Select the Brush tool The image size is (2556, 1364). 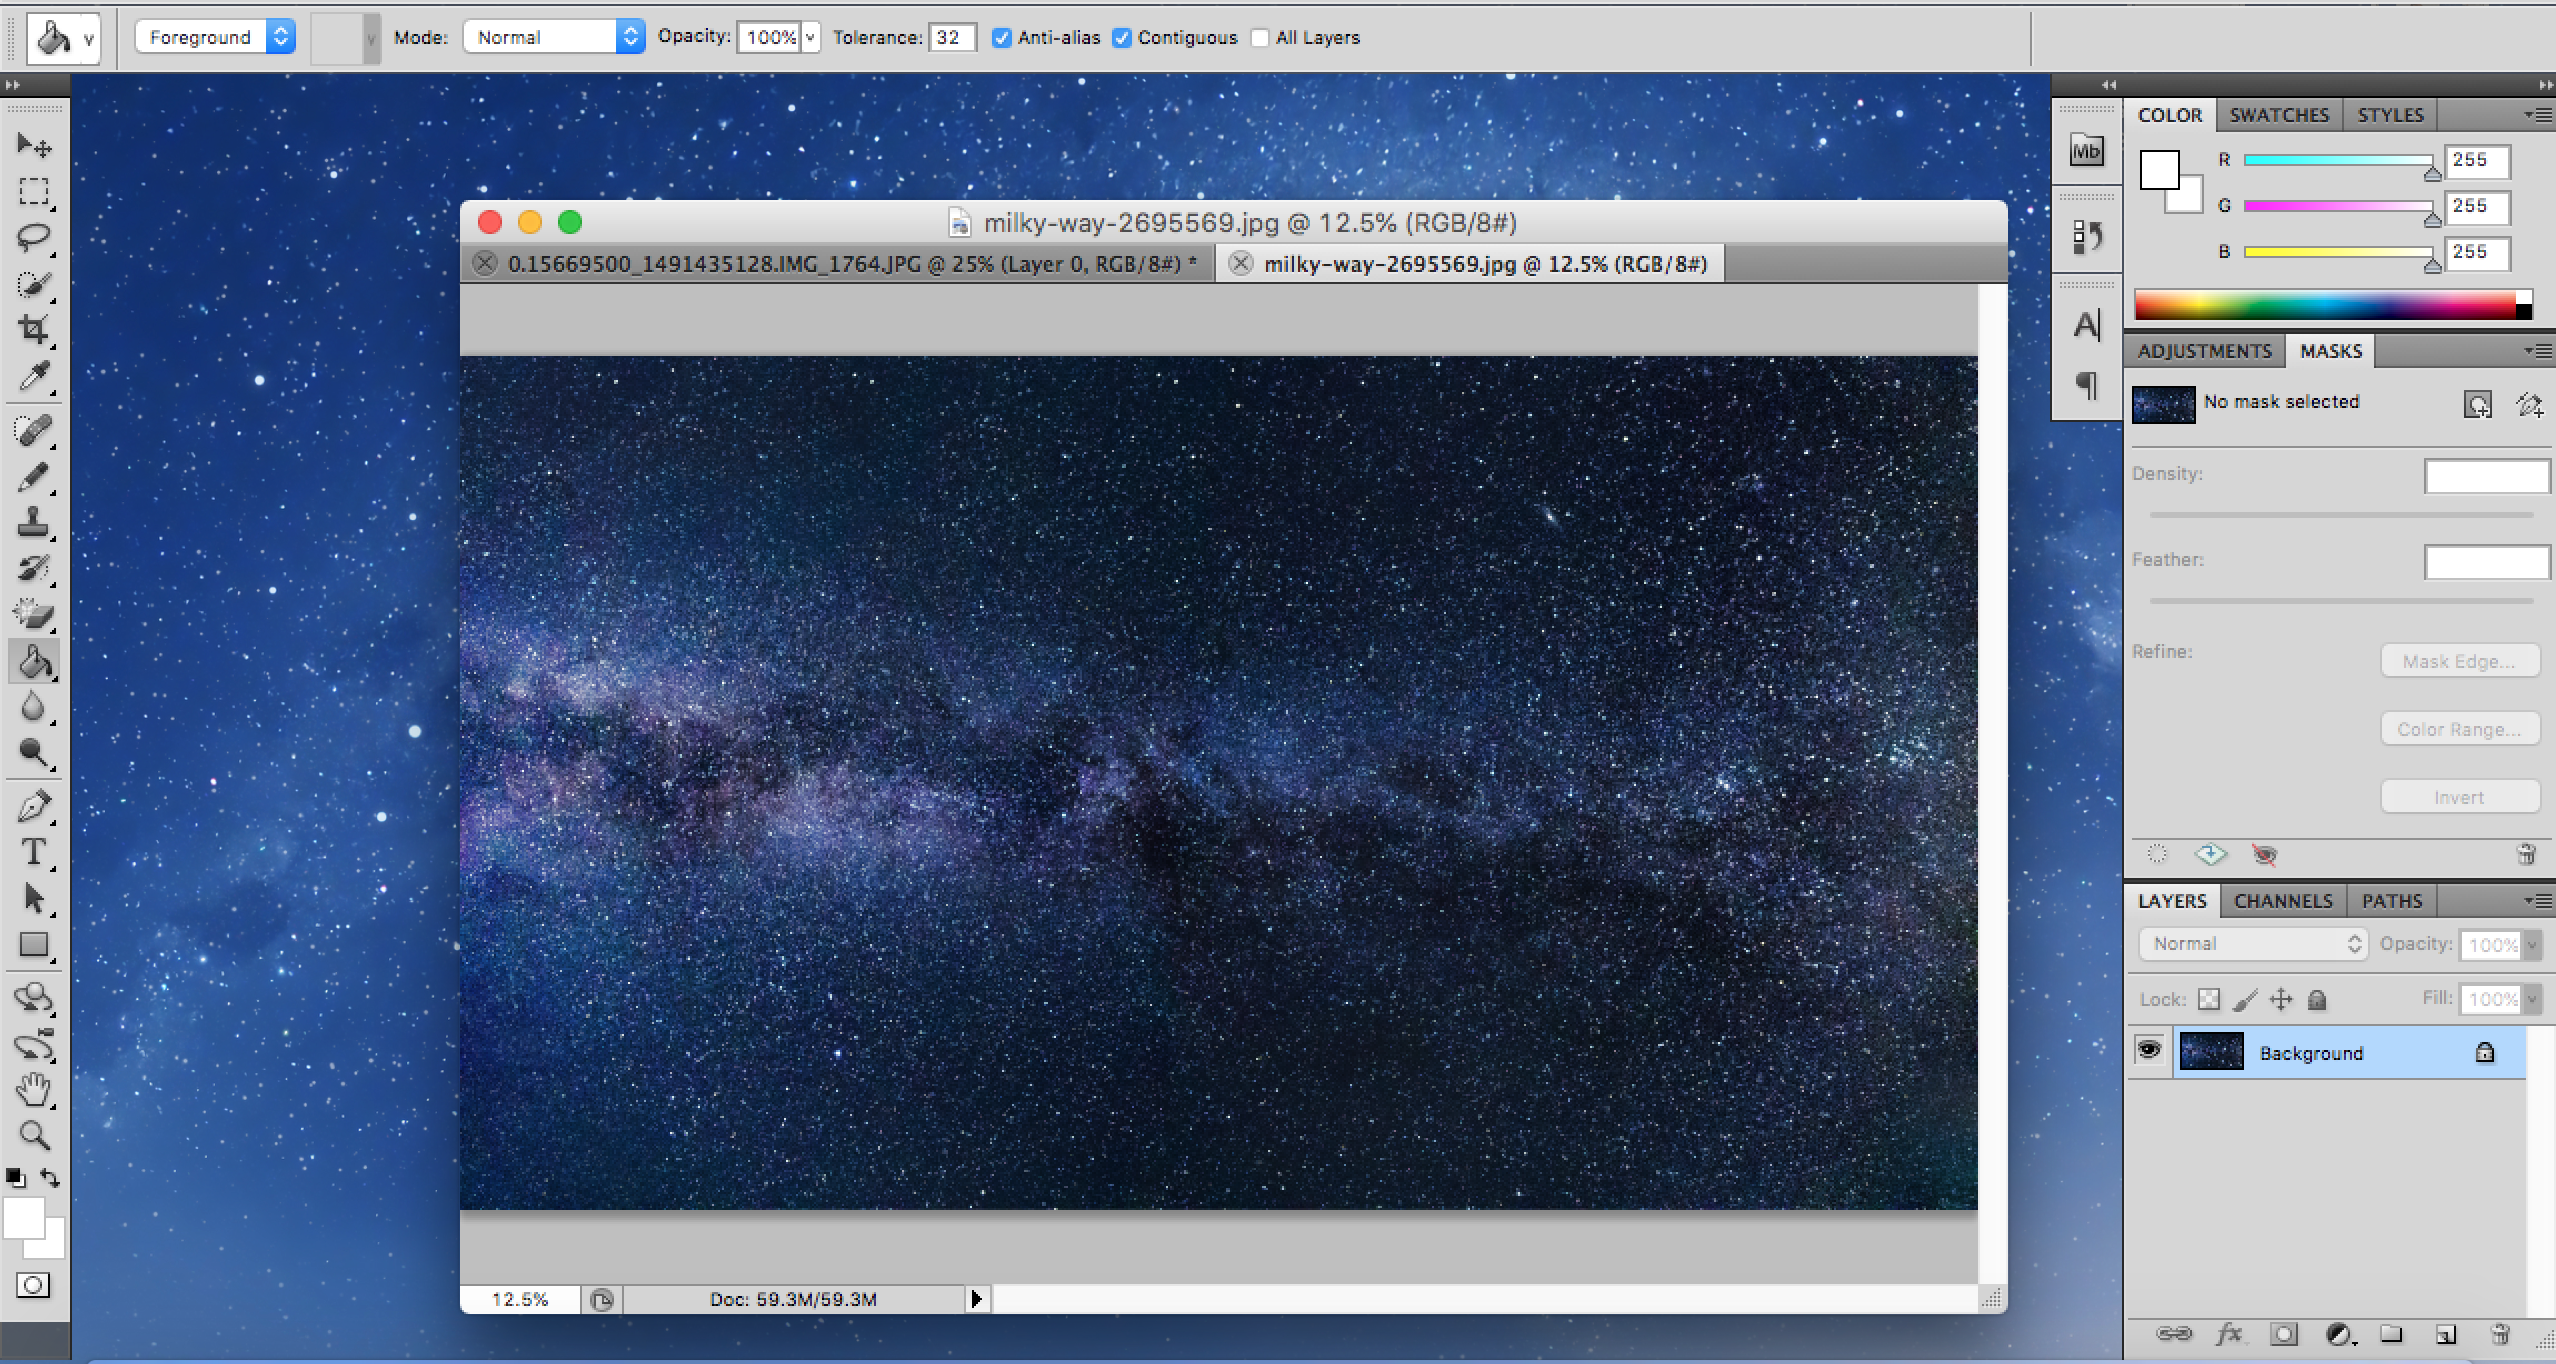pyautogui.click(x=34, y=477)
